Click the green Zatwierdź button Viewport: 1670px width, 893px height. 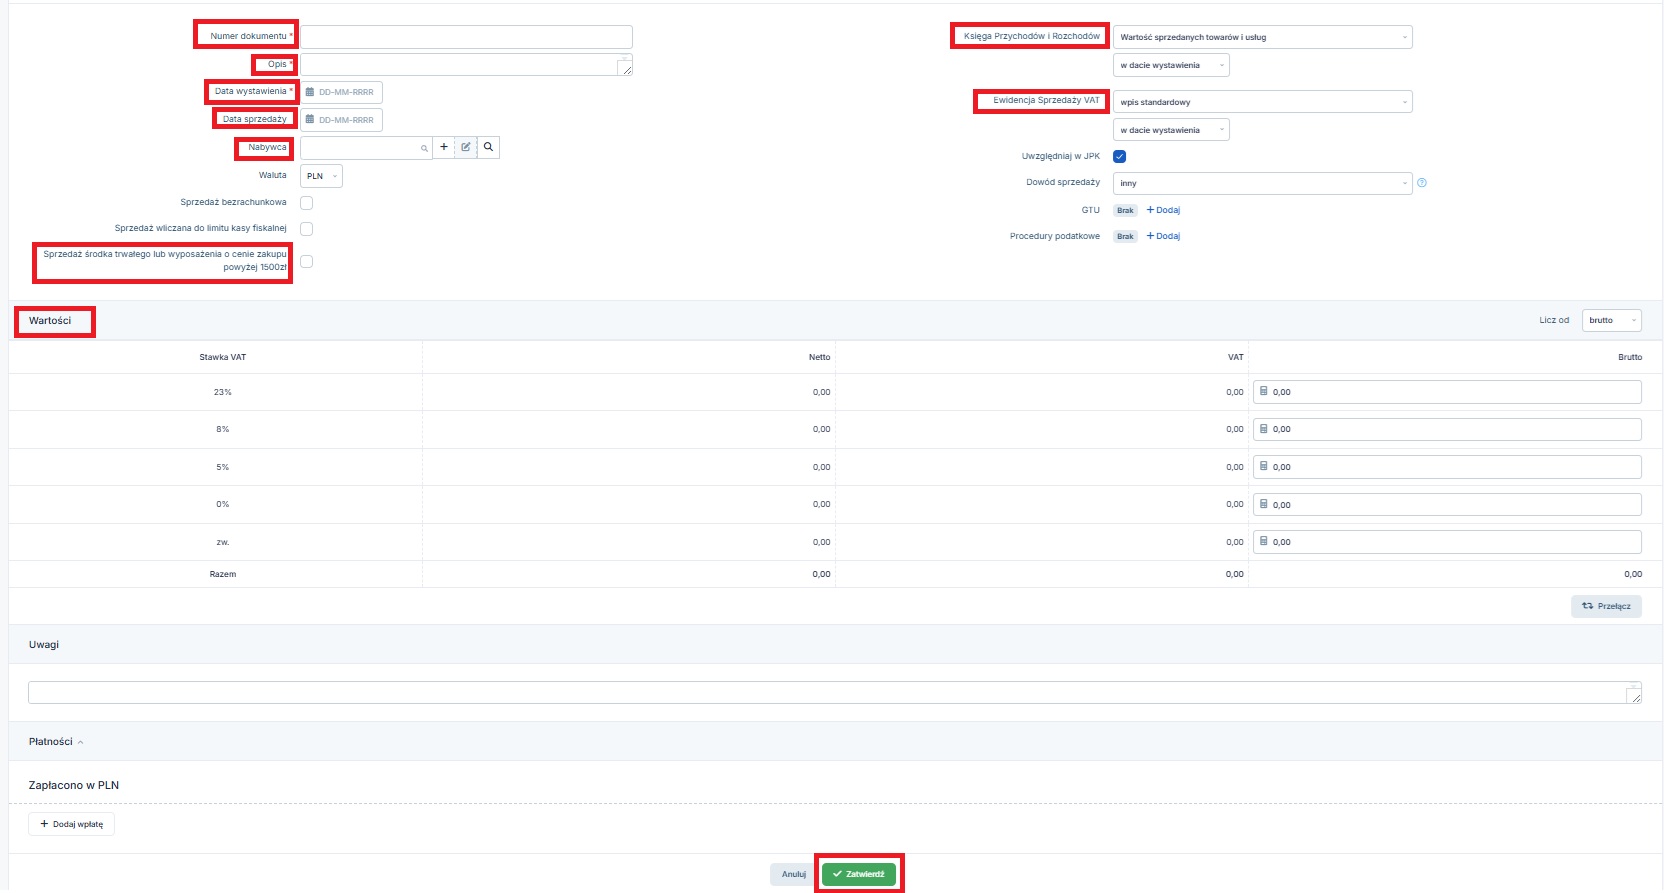click(x=859, y=874)
